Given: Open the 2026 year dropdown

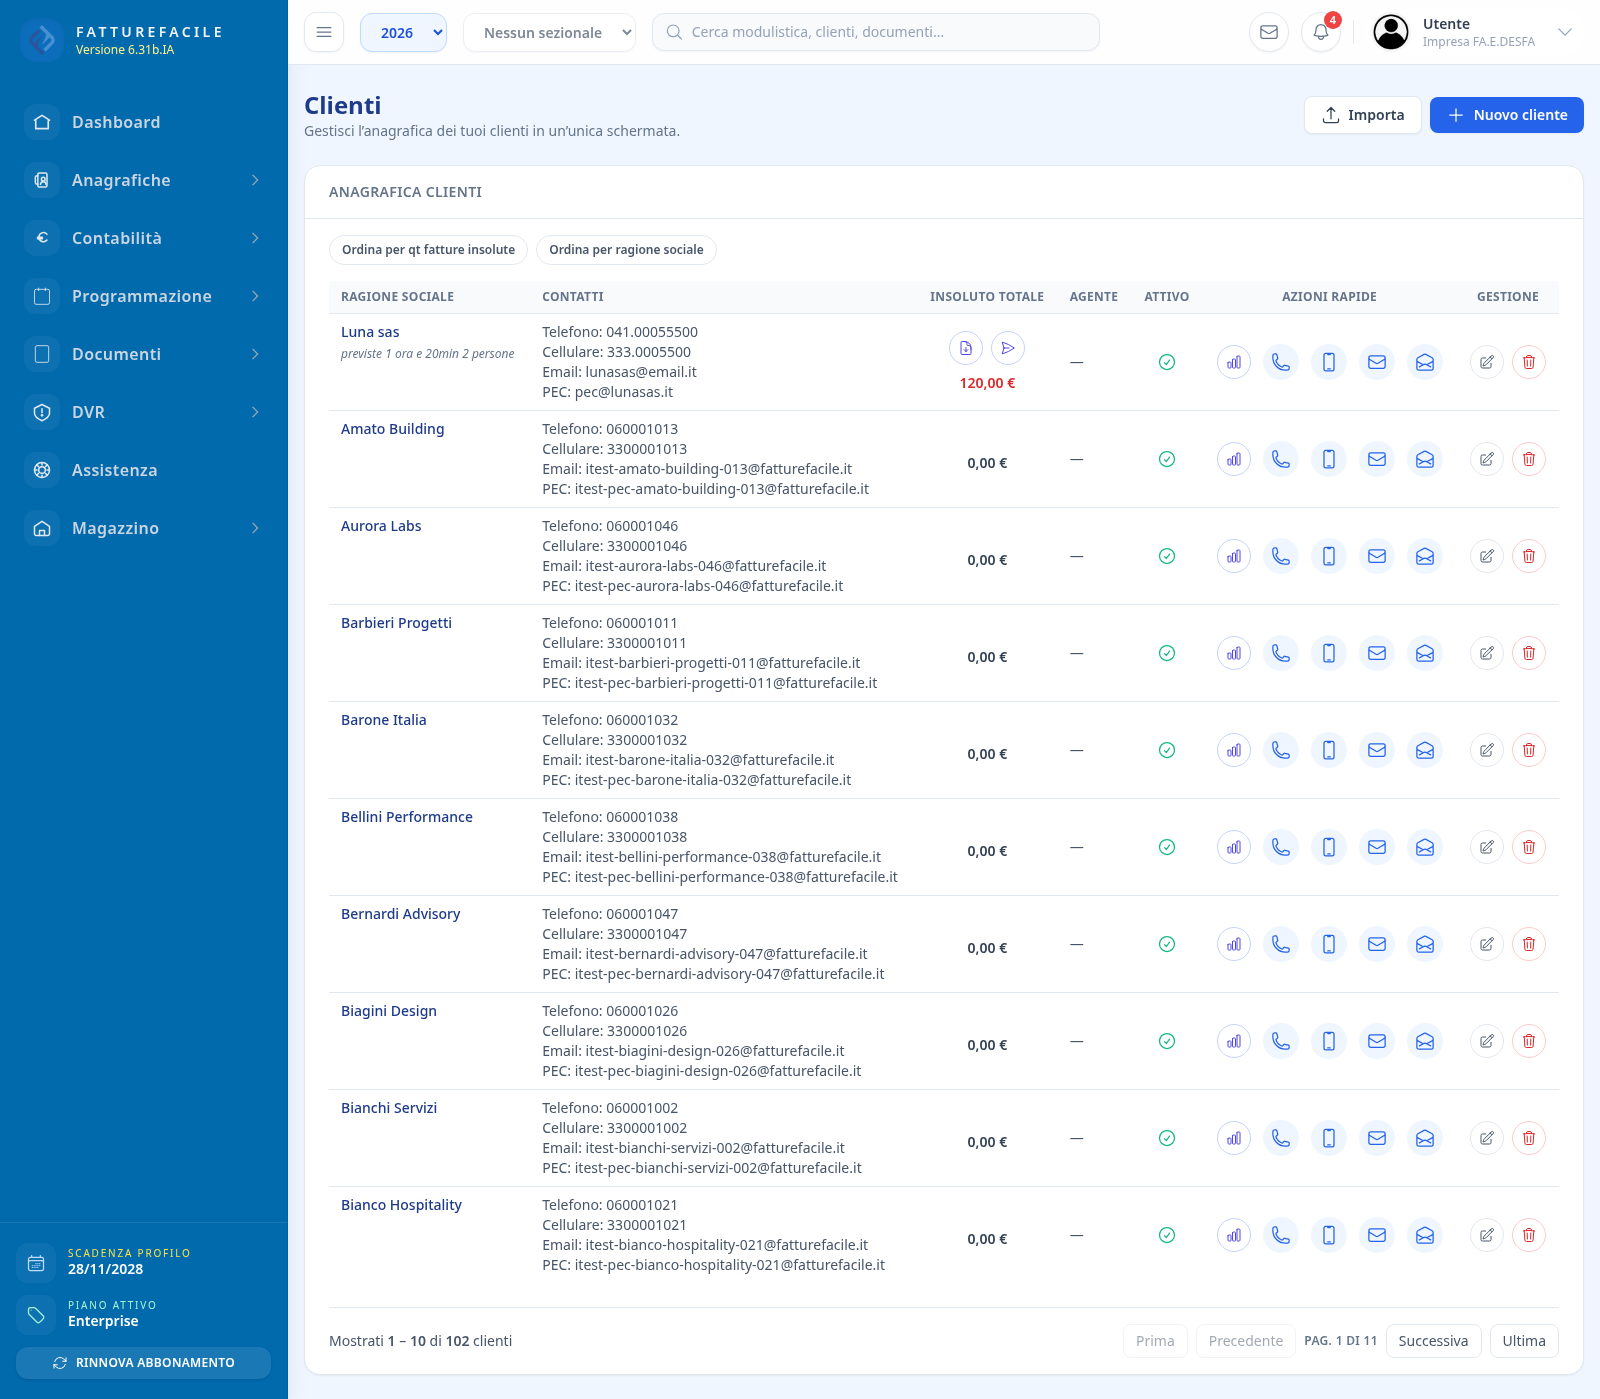Looking at the screenshot, I should (x=403, y=32).
